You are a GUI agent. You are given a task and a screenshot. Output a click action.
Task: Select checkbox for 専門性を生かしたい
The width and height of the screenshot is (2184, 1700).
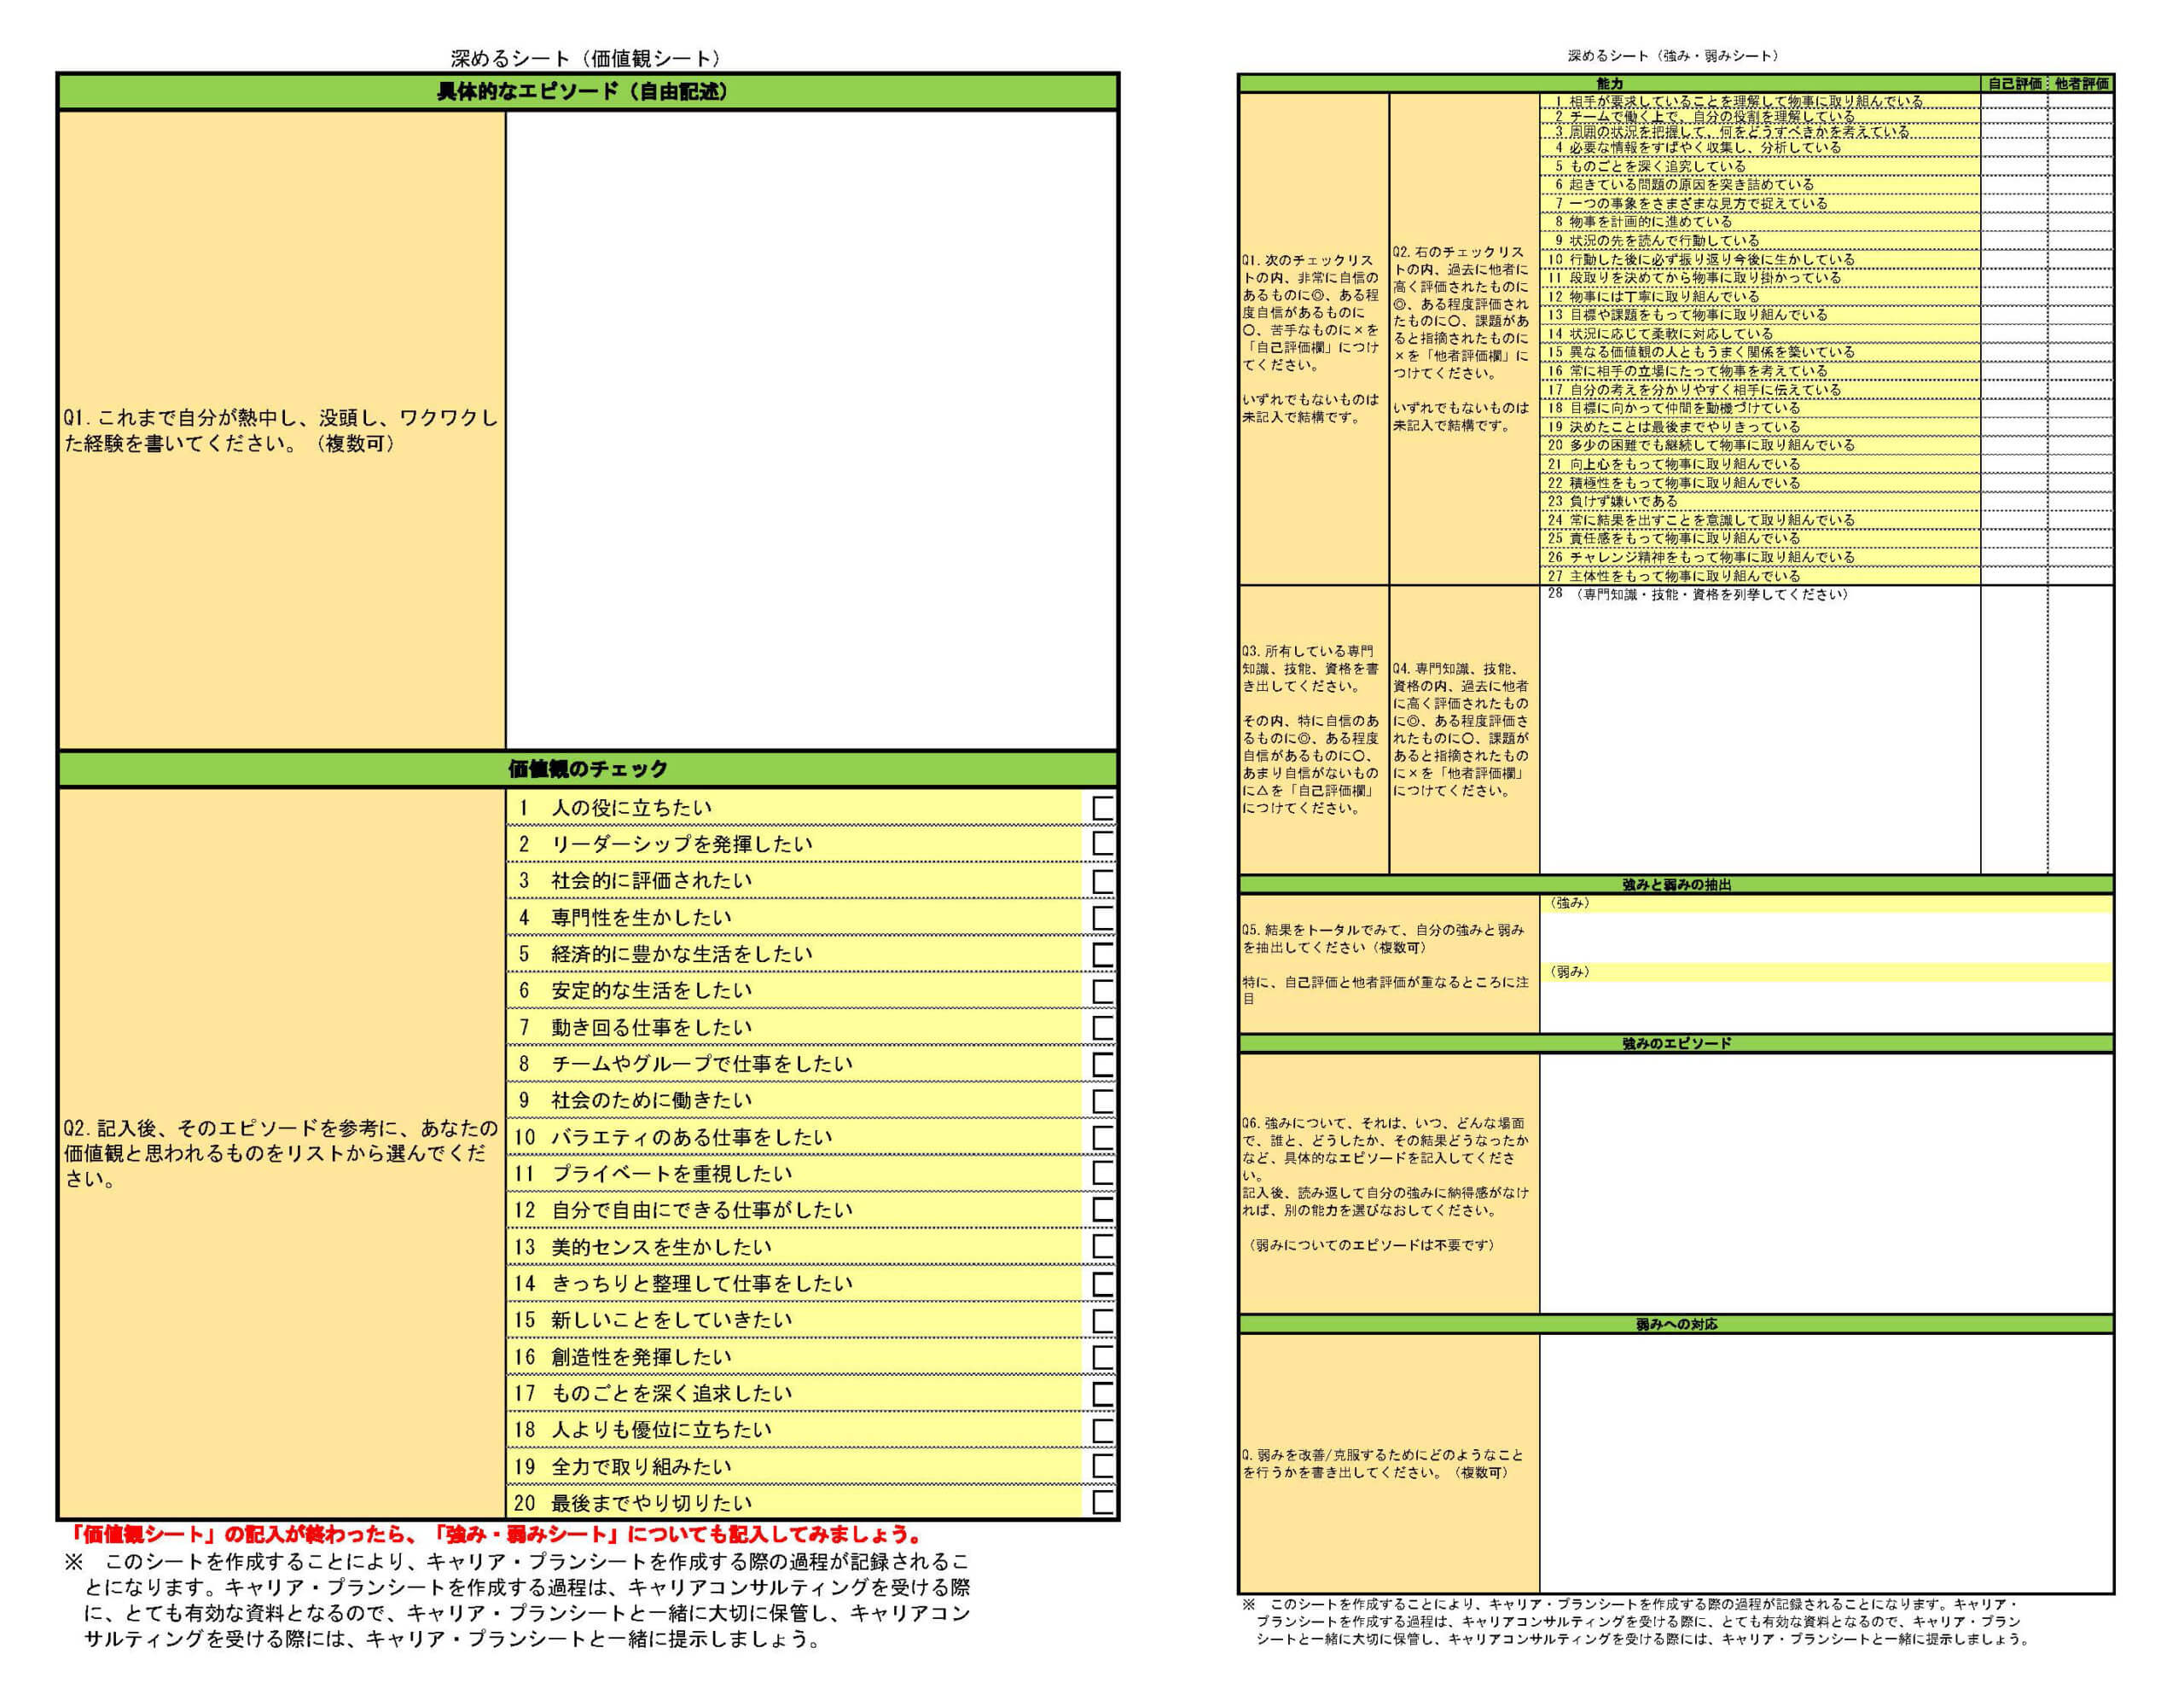click(1103, 917)
